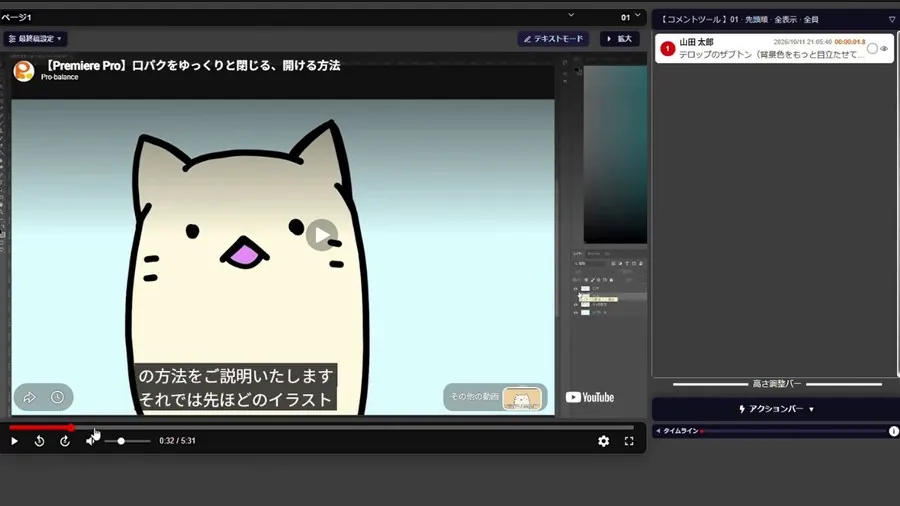Screen dimensions: 900x506
Task: Open the YouTube logo link
Action: point(589,397)
